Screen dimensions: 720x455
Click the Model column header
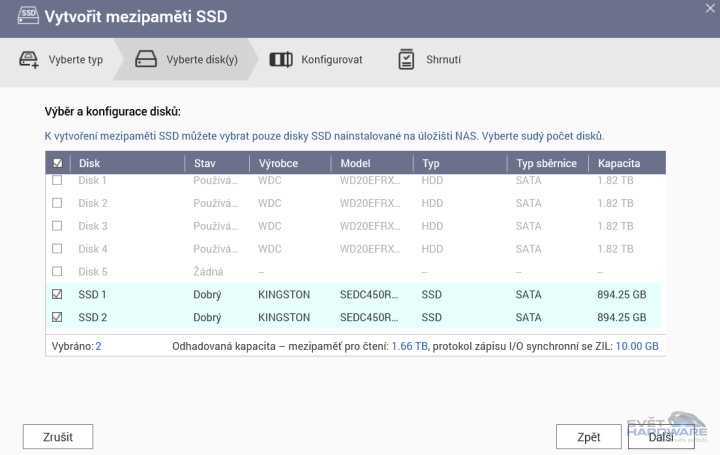pos(355,163)
